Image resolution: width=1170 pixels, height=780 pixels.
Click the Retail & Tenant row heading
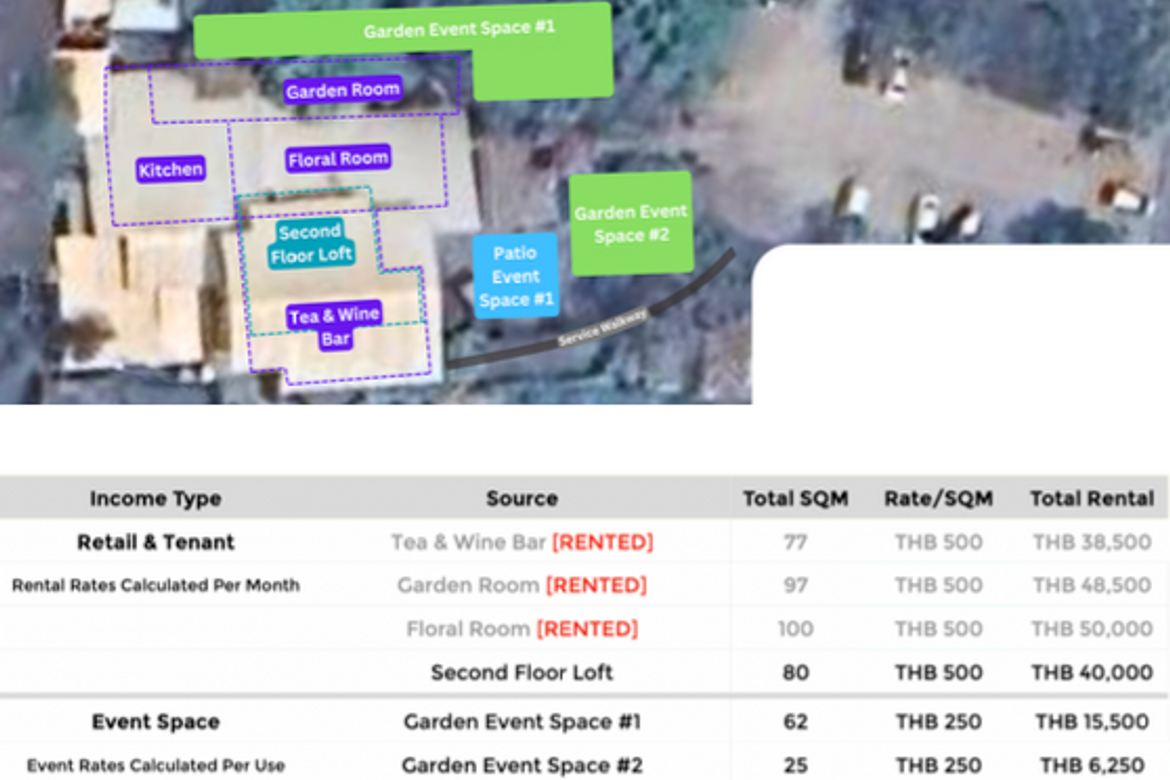[x=155, y=542]
